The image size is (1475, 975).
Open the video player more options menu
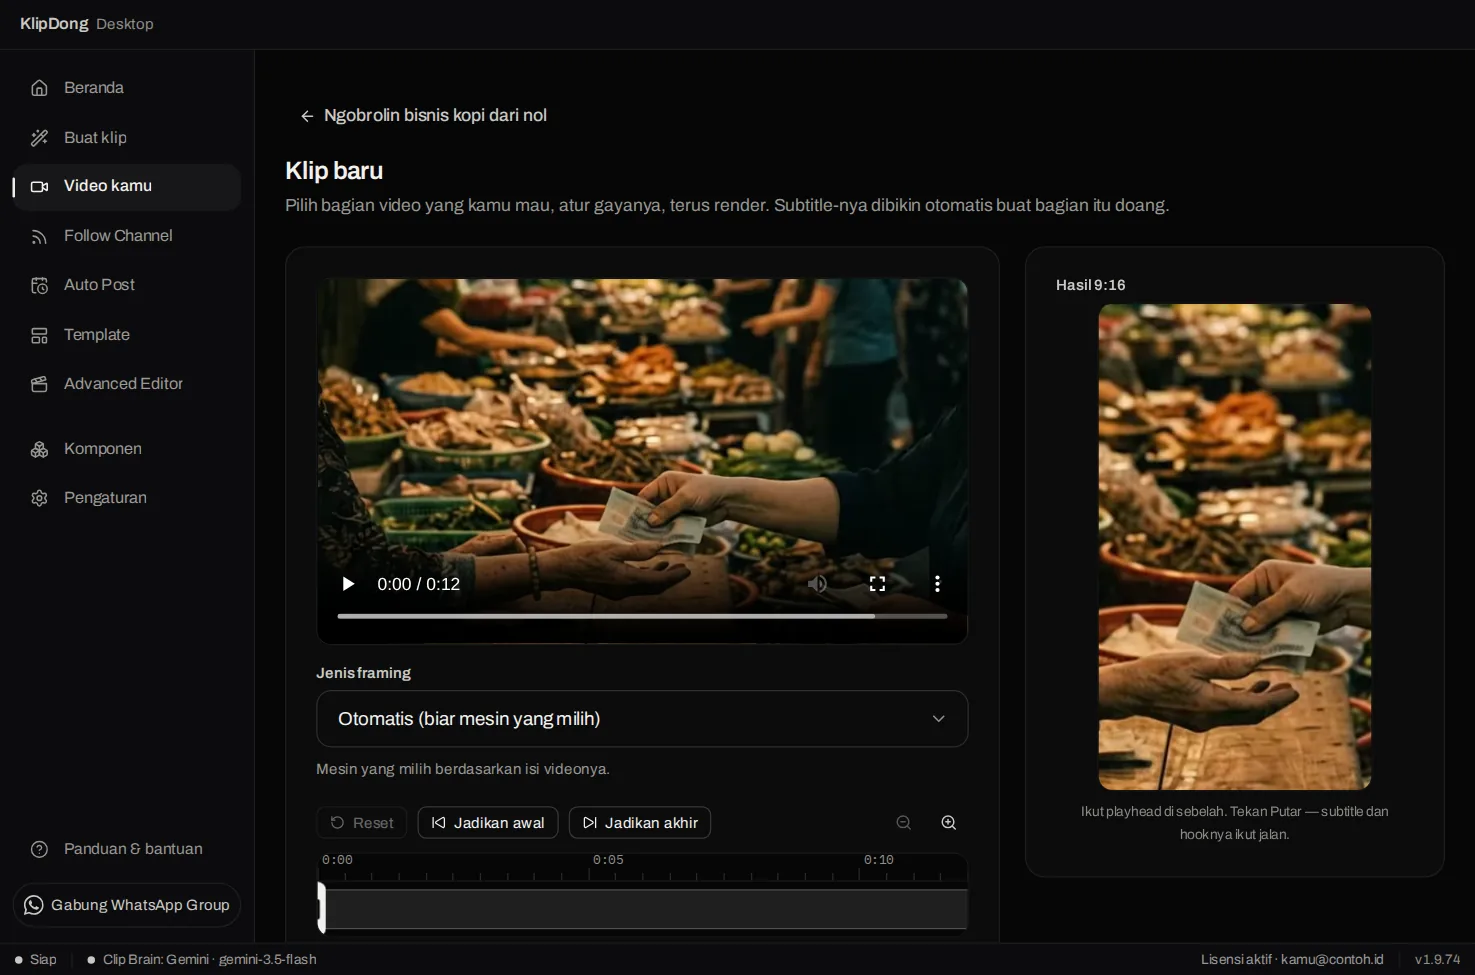937,584
